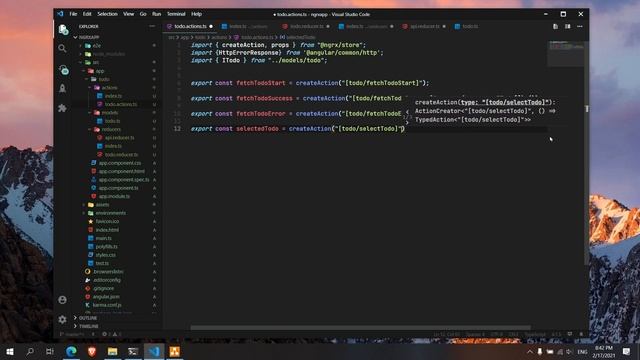Open app.component.html in explorer tree
The width and height of the screenshot is (640, 360).
point(122,171)
